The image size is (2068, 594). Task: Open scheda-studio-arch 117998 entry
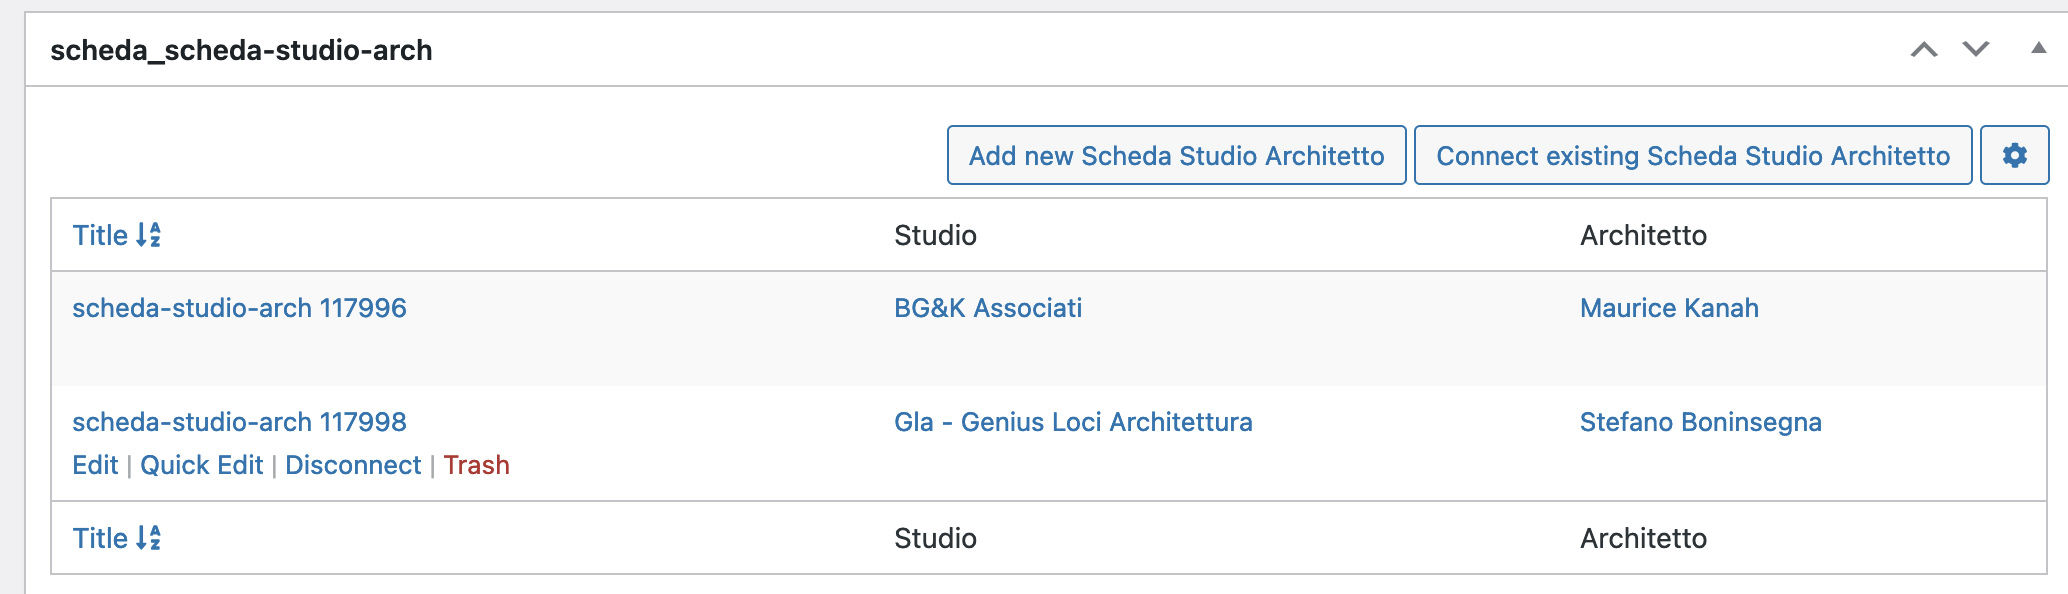(239, 422)
